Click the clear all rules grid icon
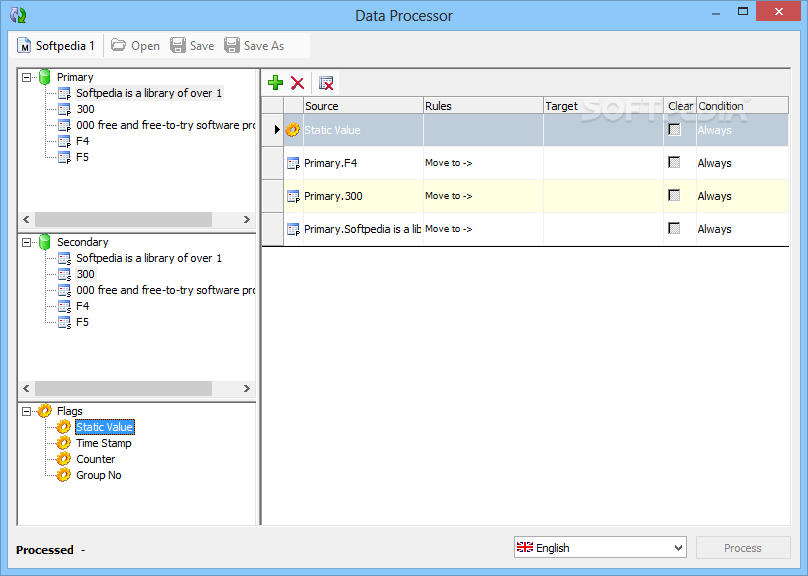Screen dimensions: 808x576 pos(326,83)
